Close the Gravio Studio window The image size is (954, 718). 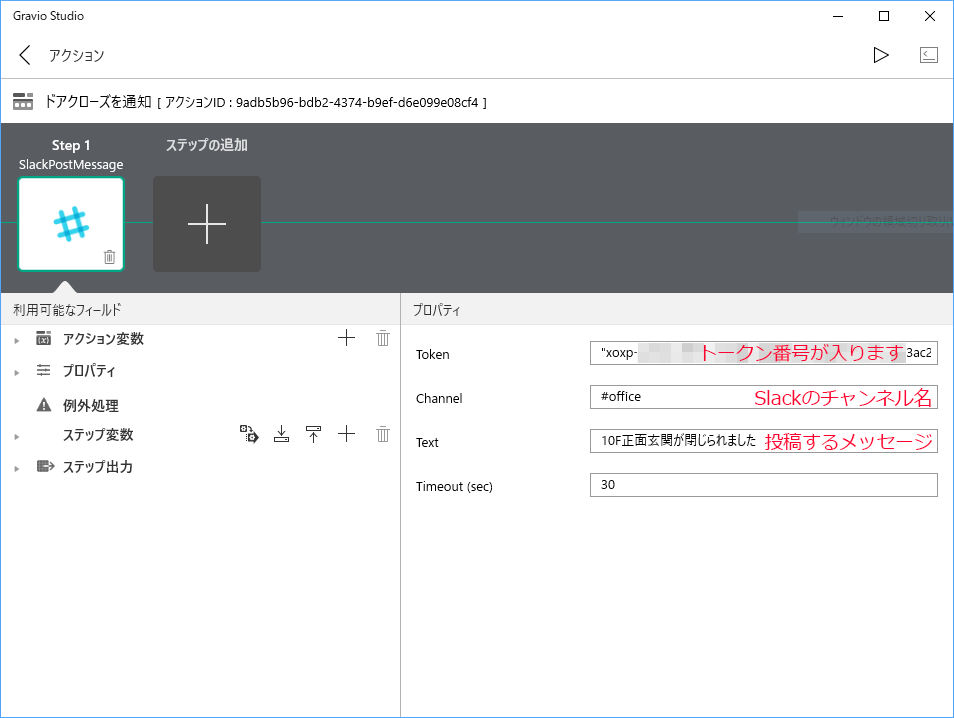[930, 16]
